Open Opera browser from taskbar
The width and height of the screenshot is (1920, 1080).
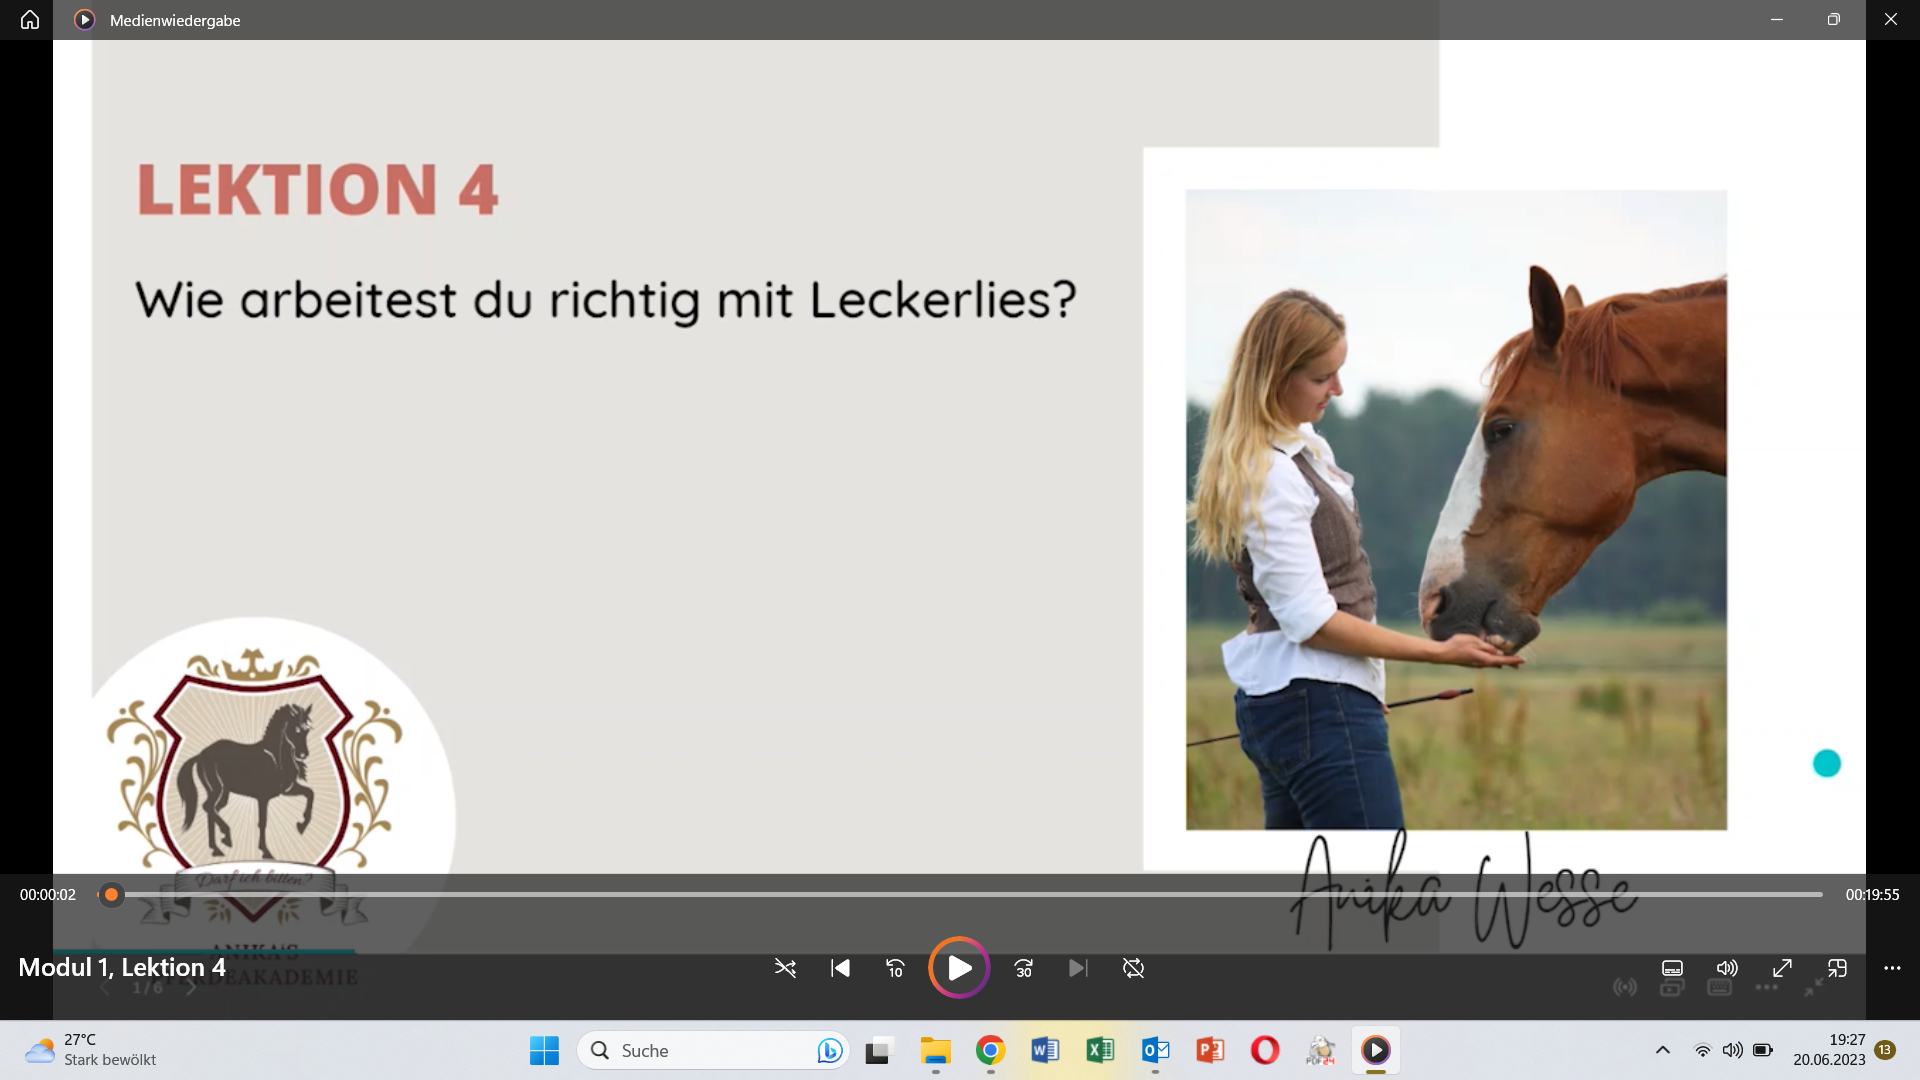pyautogui.click(x=1265, y=1050)
